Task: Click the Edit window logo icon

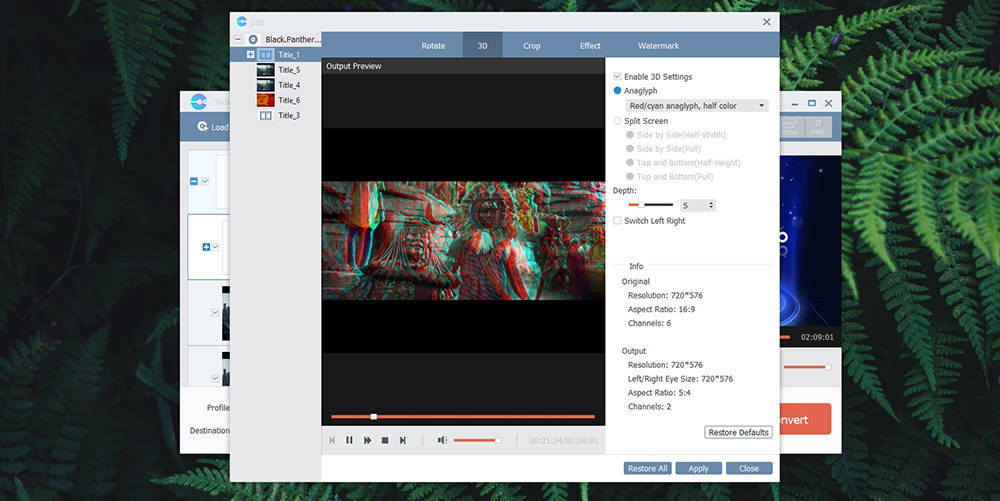Action: (242, 22)
